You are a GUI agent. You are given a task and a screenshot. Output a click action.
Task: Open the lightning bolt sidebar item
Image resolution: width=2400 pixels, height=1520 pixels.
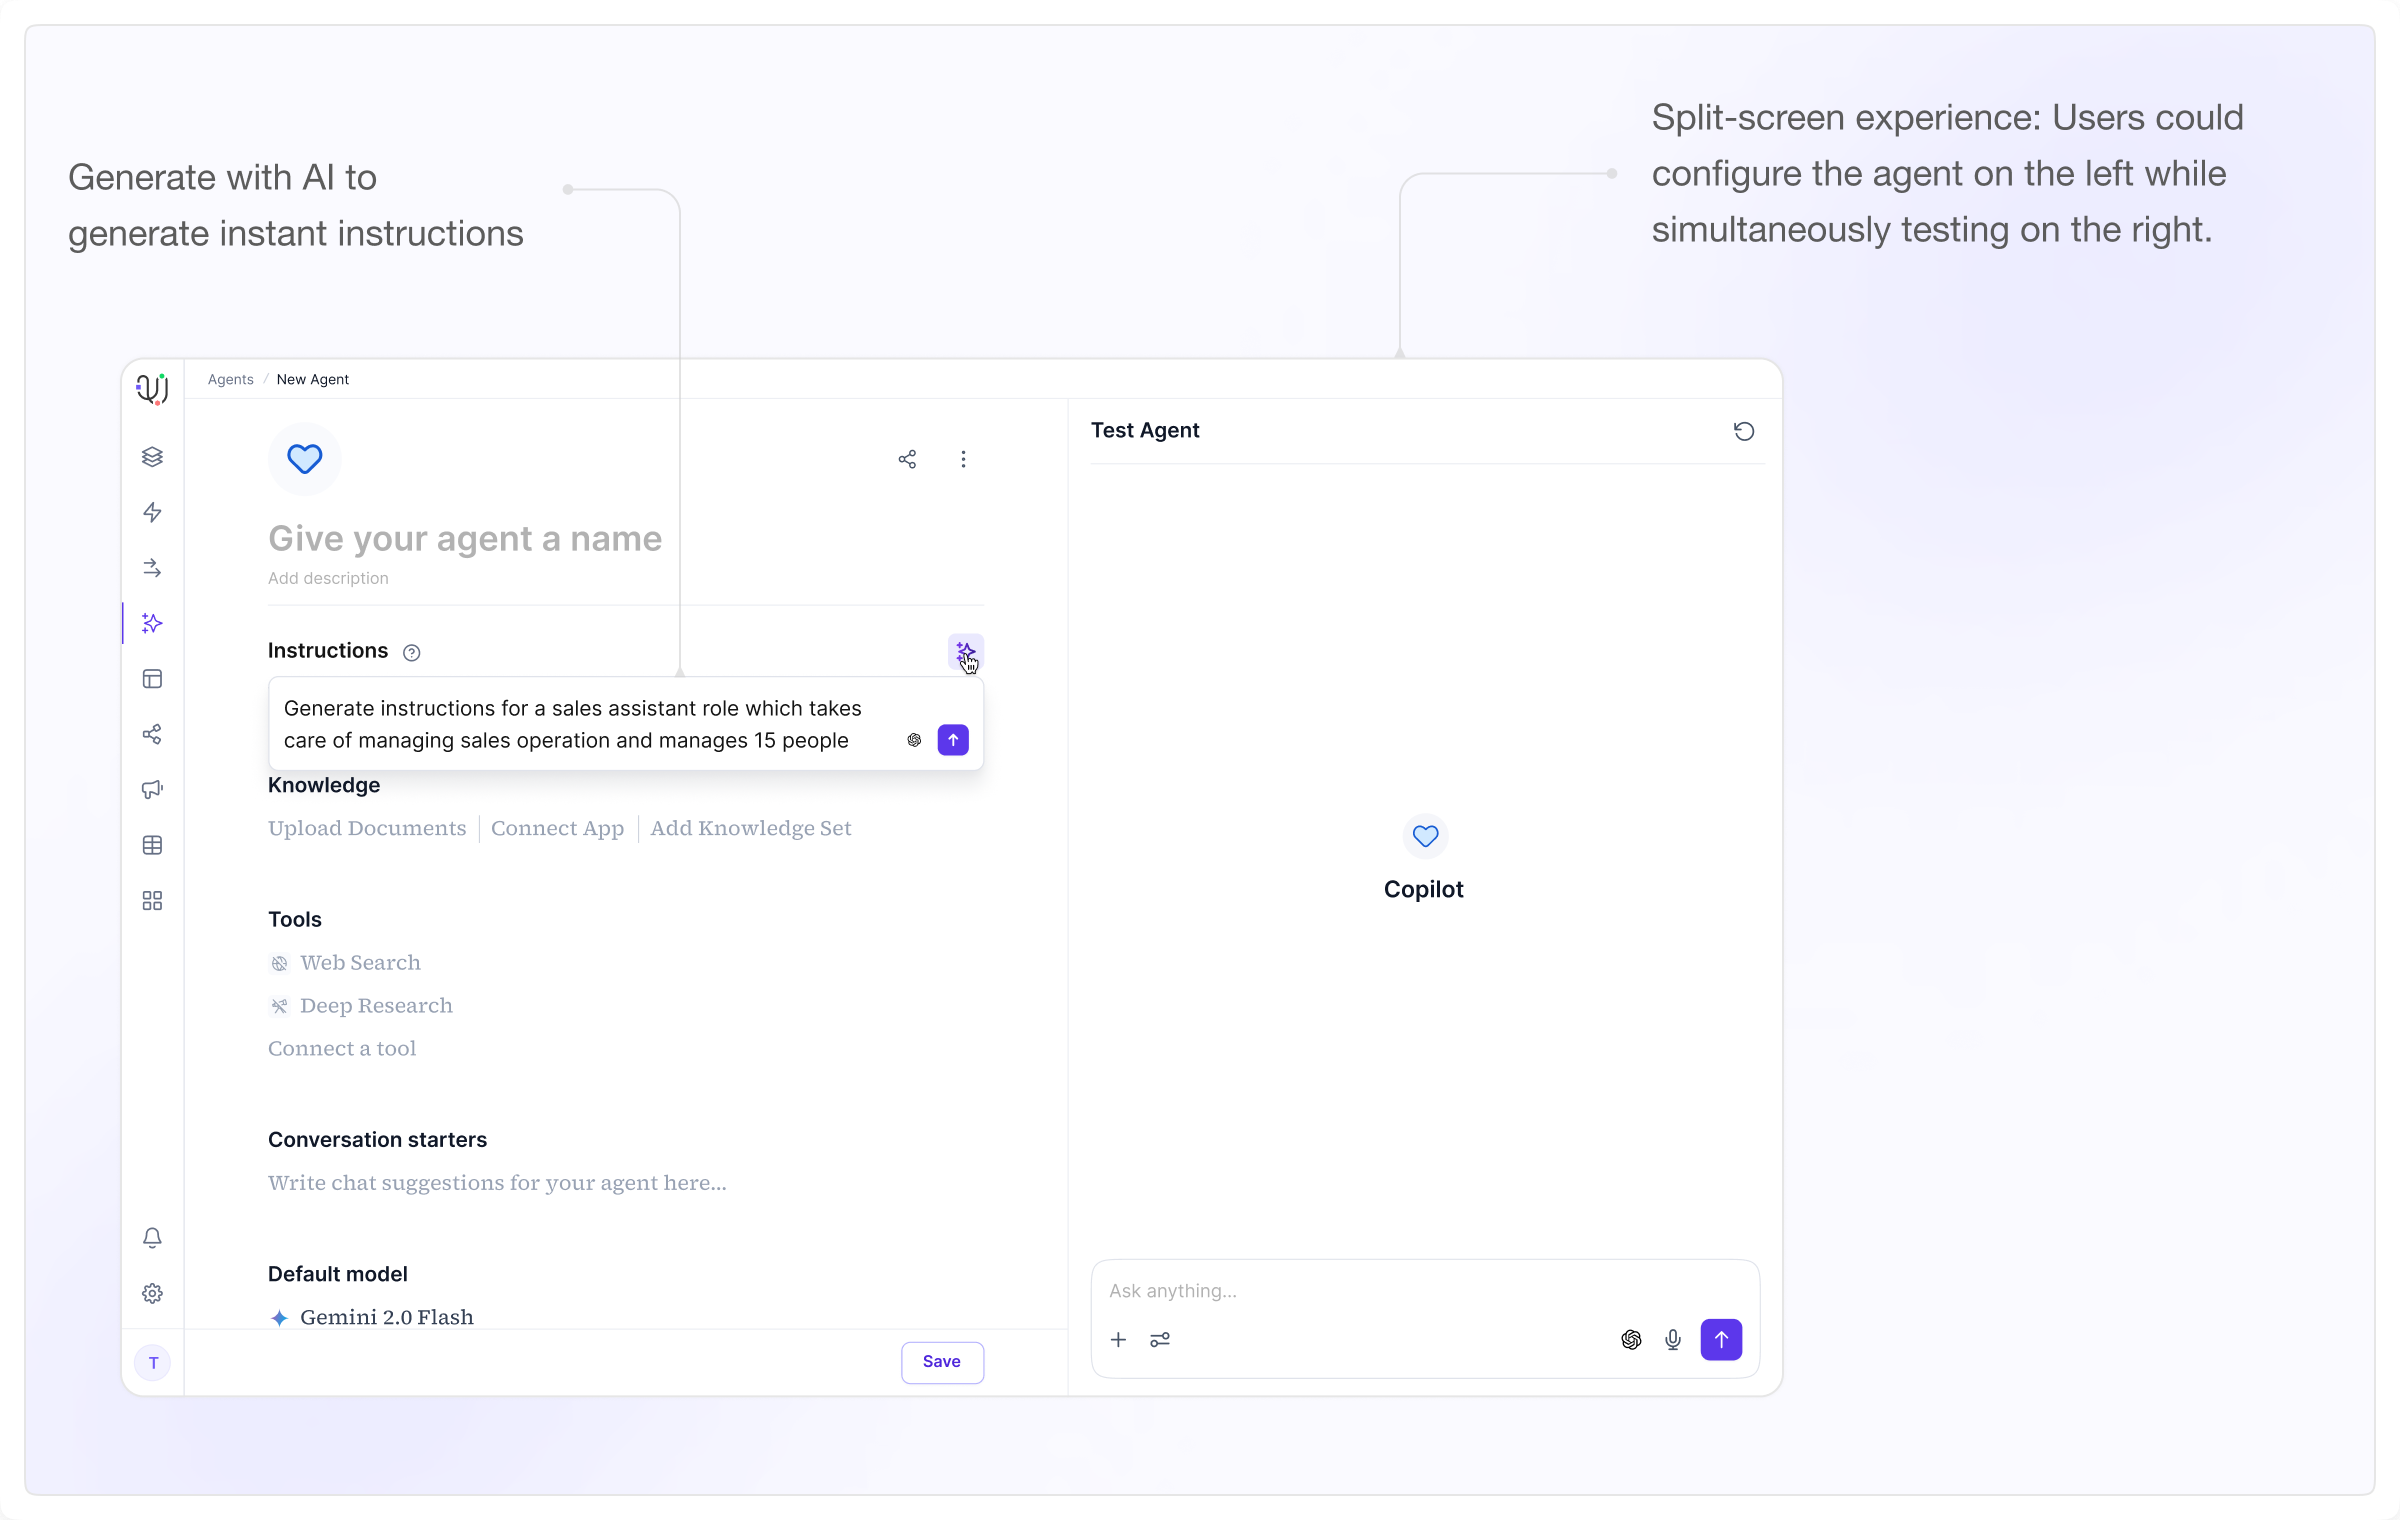pyautogui.click(x=152, y=512)
